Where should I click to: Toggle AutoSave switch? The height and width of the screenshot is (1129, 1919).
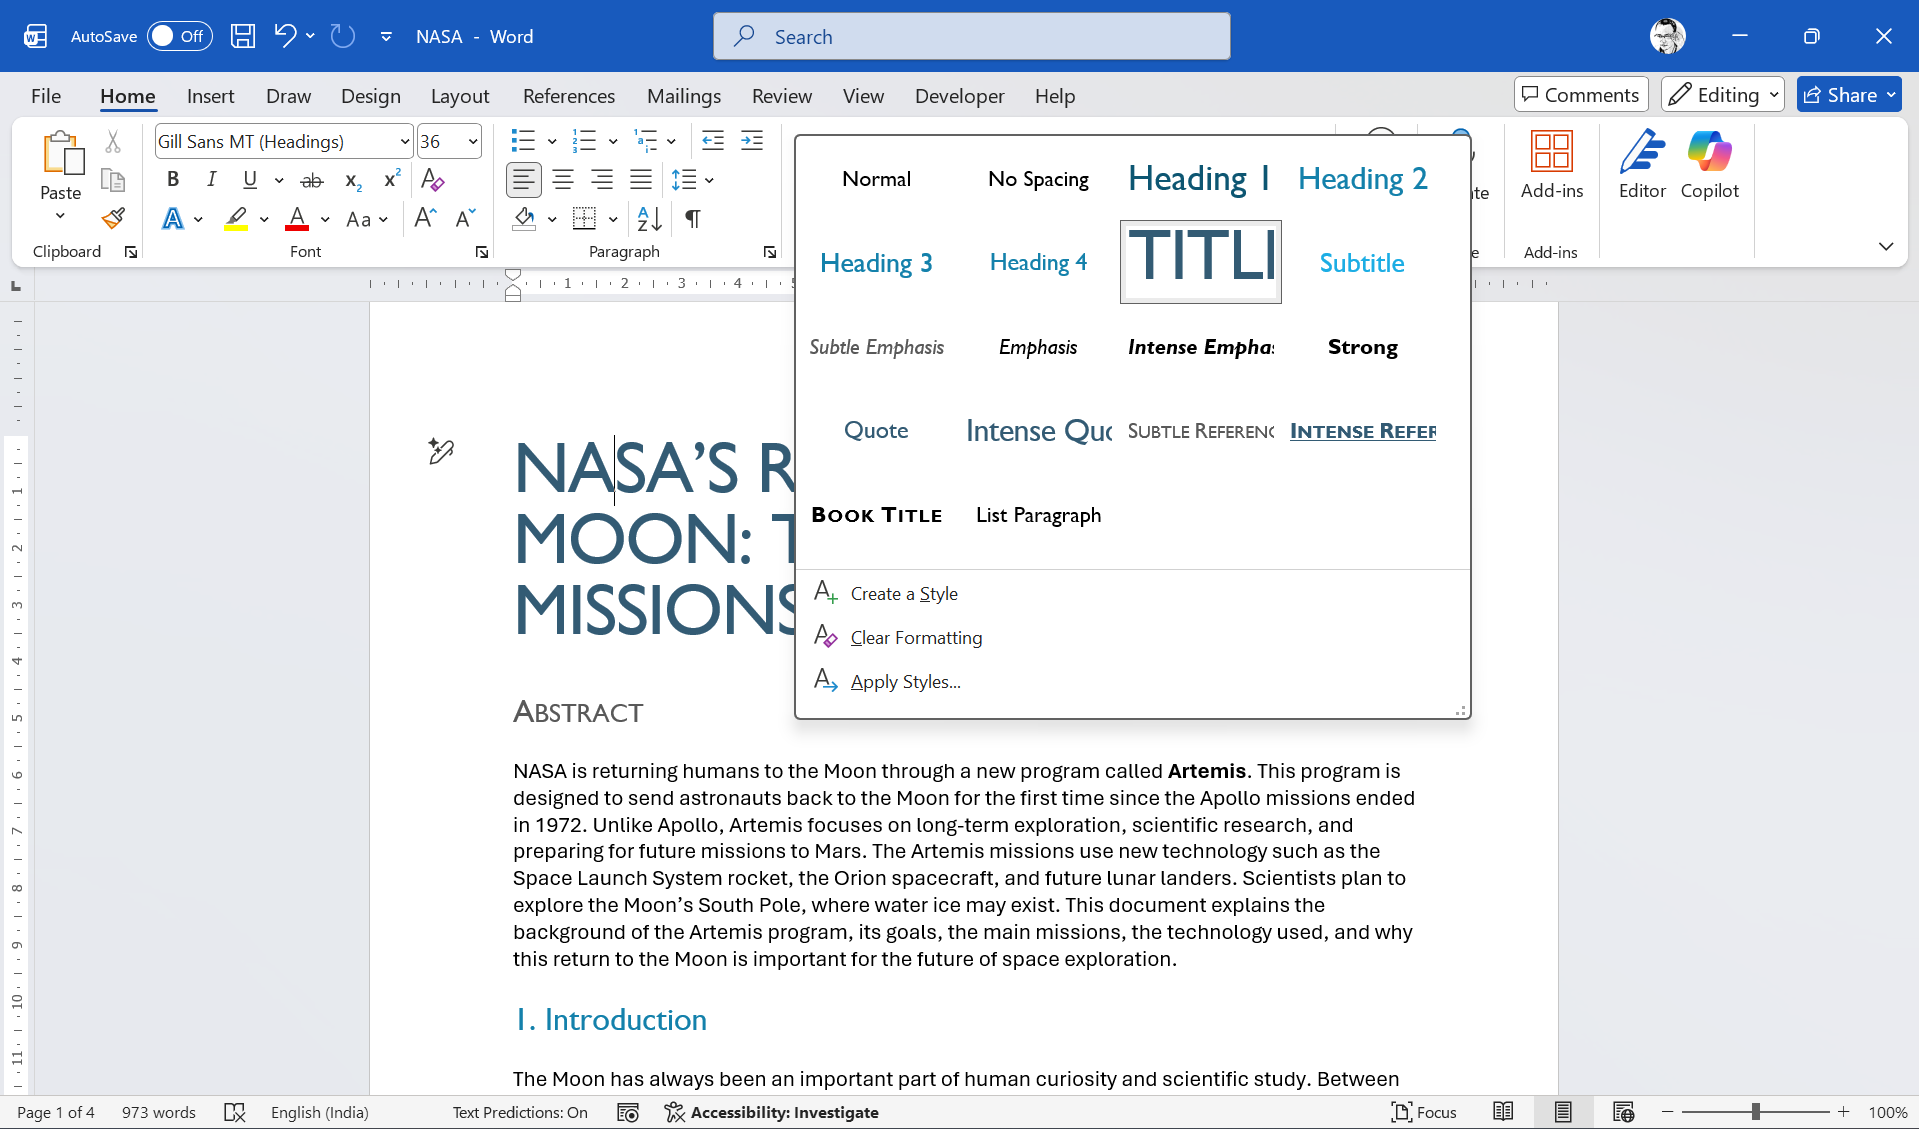[x=180, y=37]
